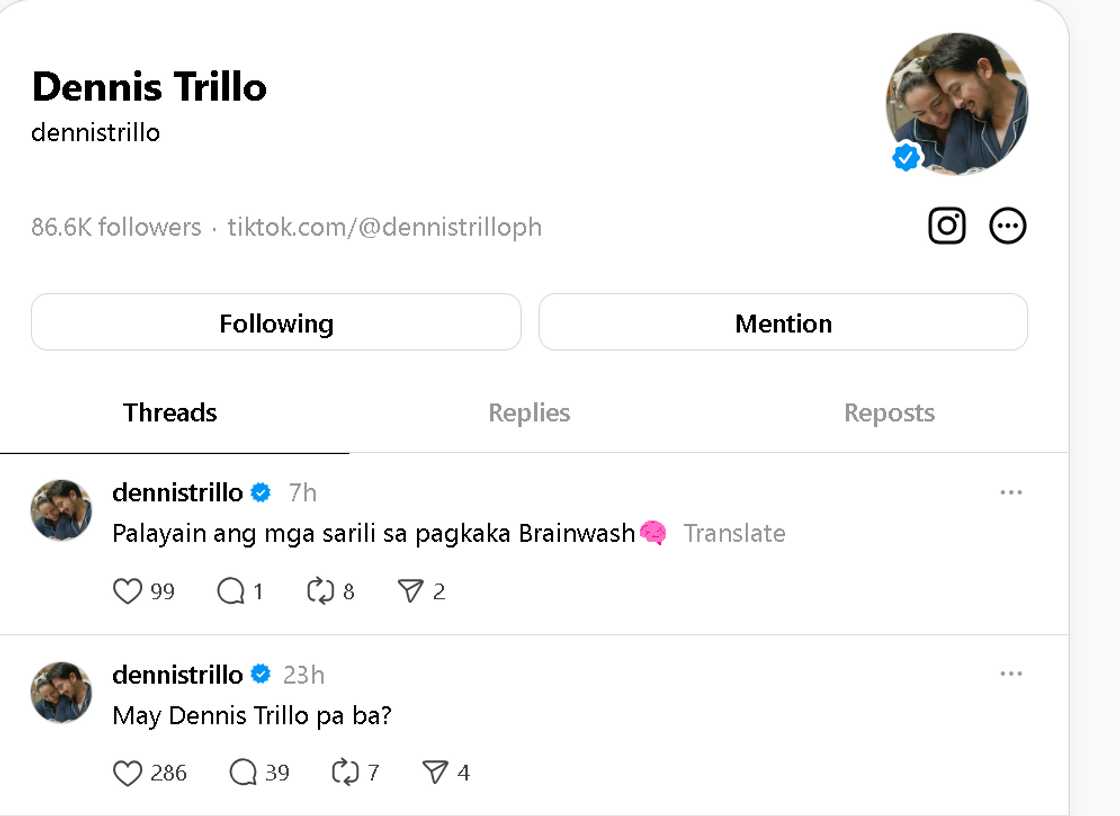1120x816 pixels.
Task: Like the Brainwash post
Action: [128, 592]
